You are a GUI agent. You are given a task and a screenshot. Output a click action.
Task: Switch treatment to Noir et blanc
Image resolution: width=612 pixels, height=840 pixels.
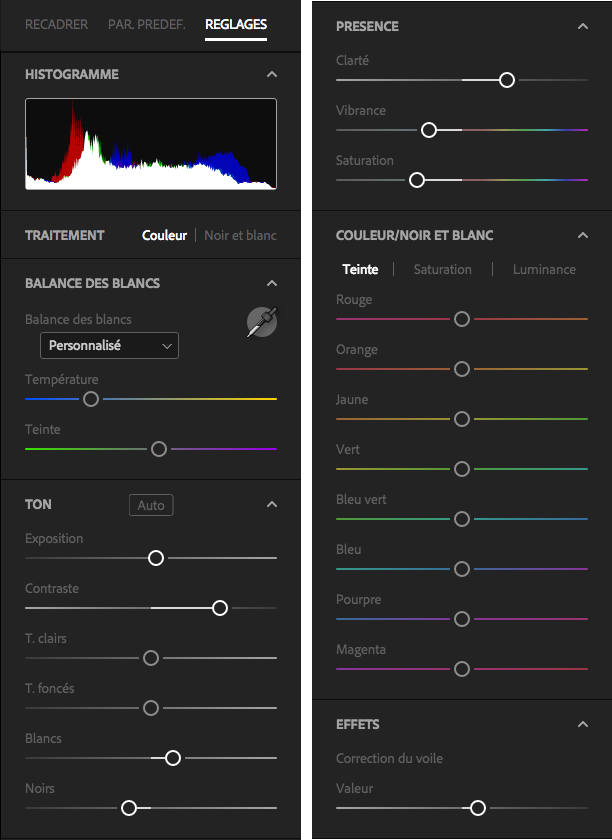click(241, 235)
